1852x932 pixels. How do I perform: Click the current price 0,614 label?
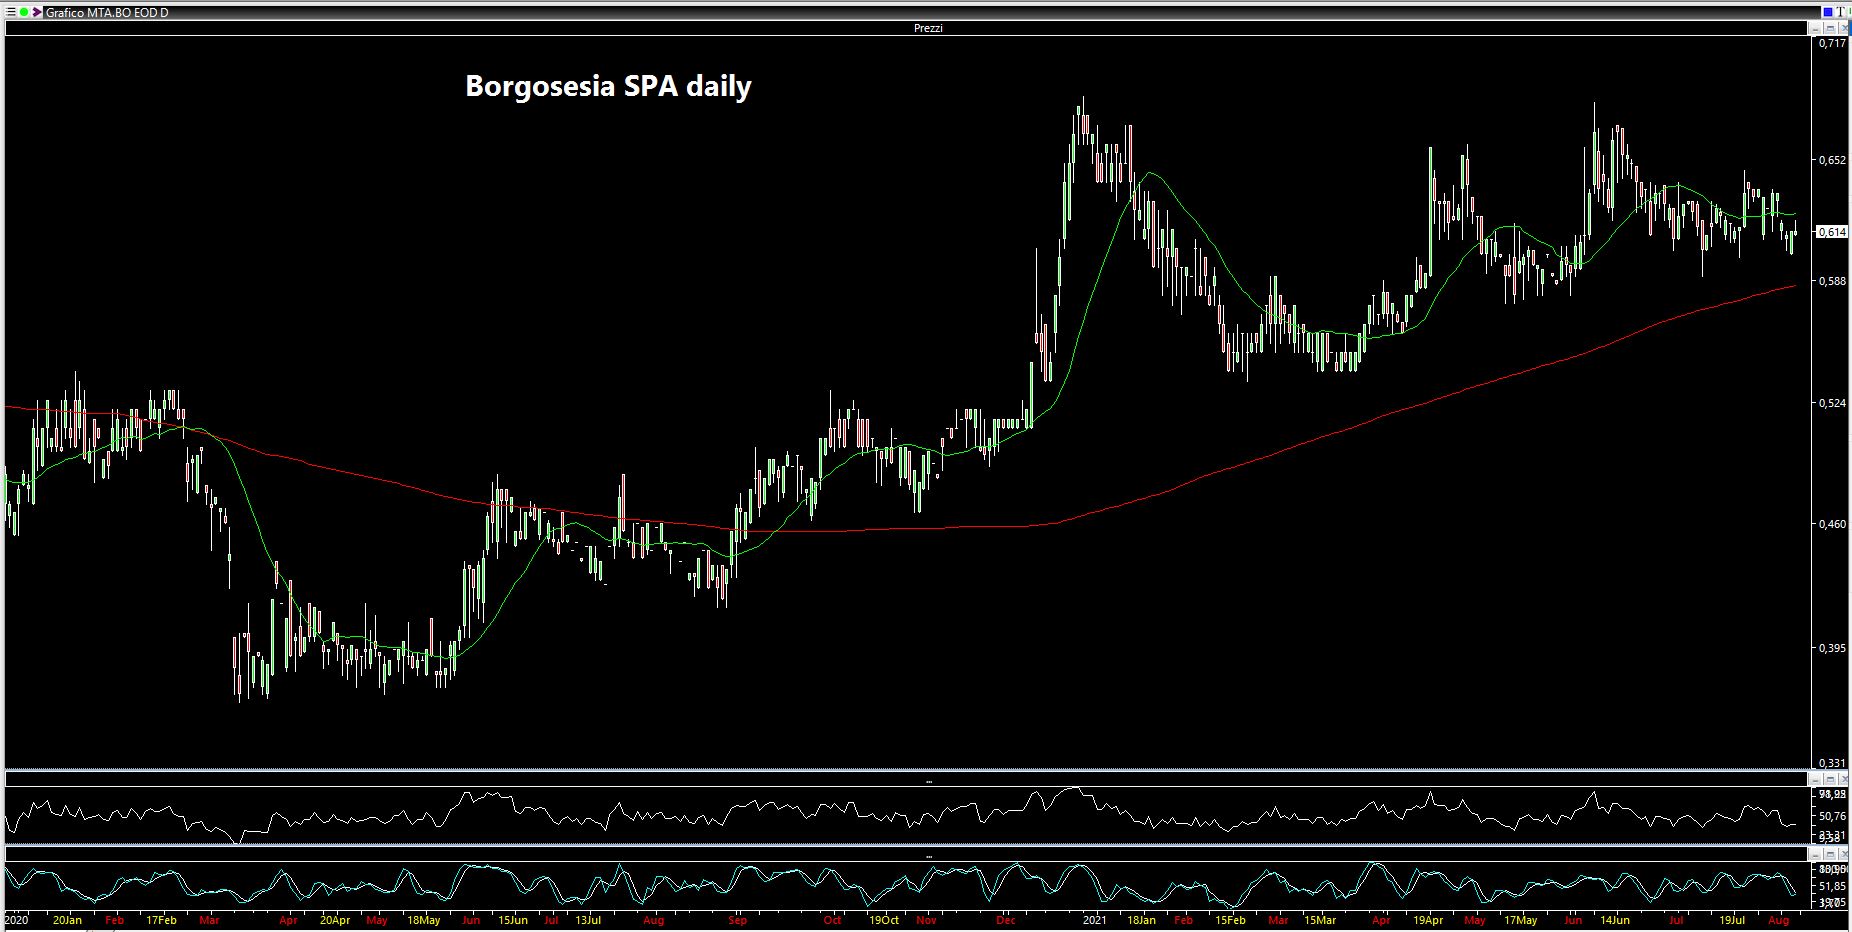pos(1833,231)
